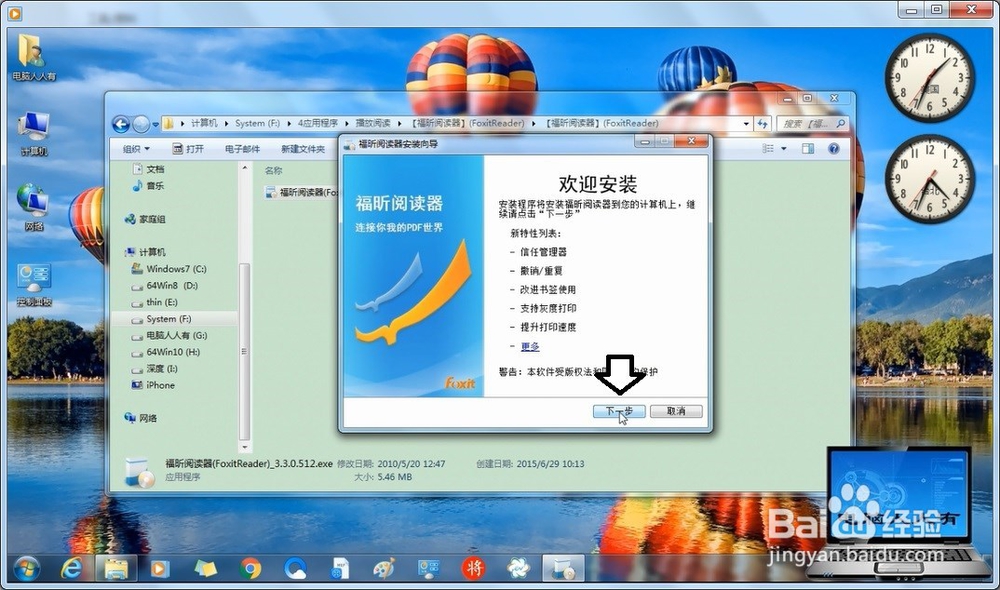
Task: Select 64Win8 (D:) drive
Action: click(x=165, y=285)
